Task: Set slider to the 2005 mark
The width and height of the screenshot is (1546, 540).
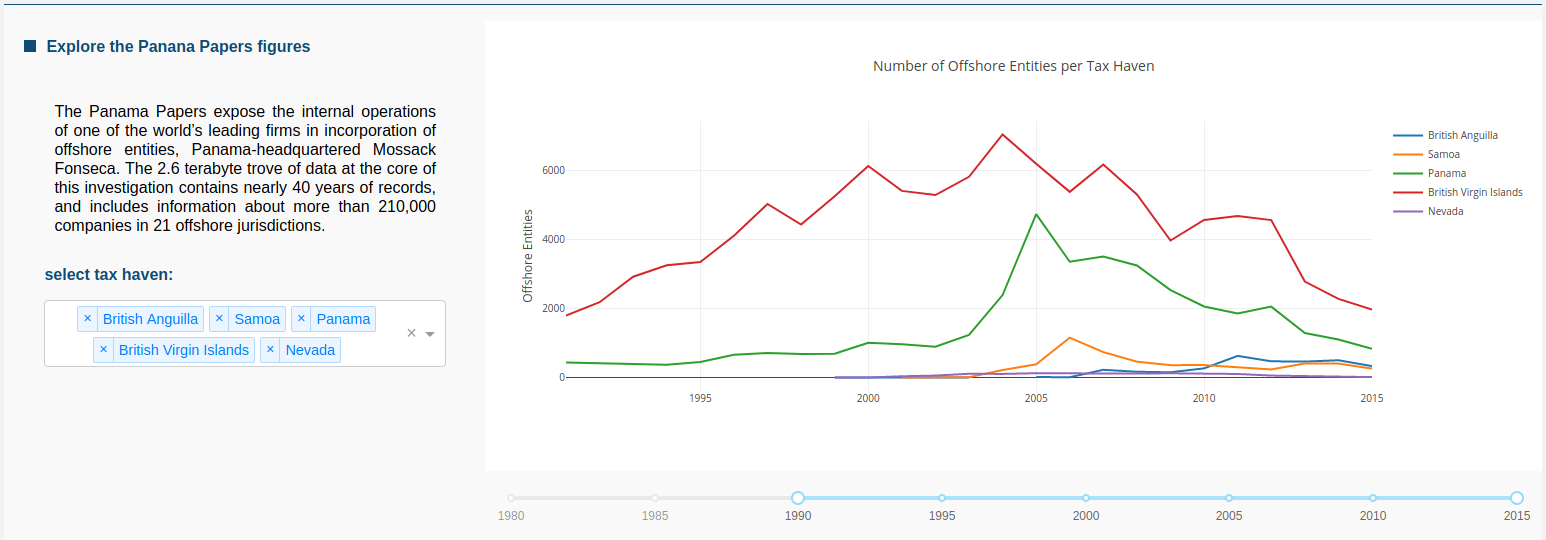Action: point(1229,498)
